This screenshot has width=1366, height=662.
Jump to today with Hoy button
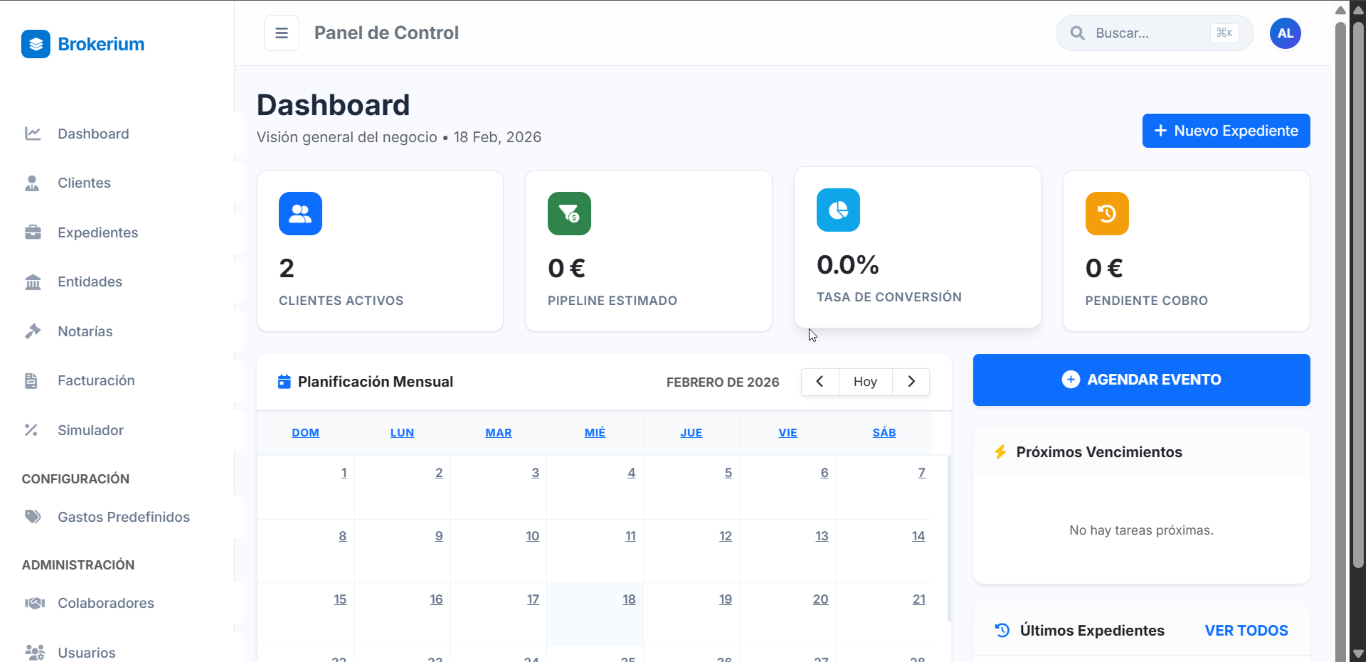(866, 382)
